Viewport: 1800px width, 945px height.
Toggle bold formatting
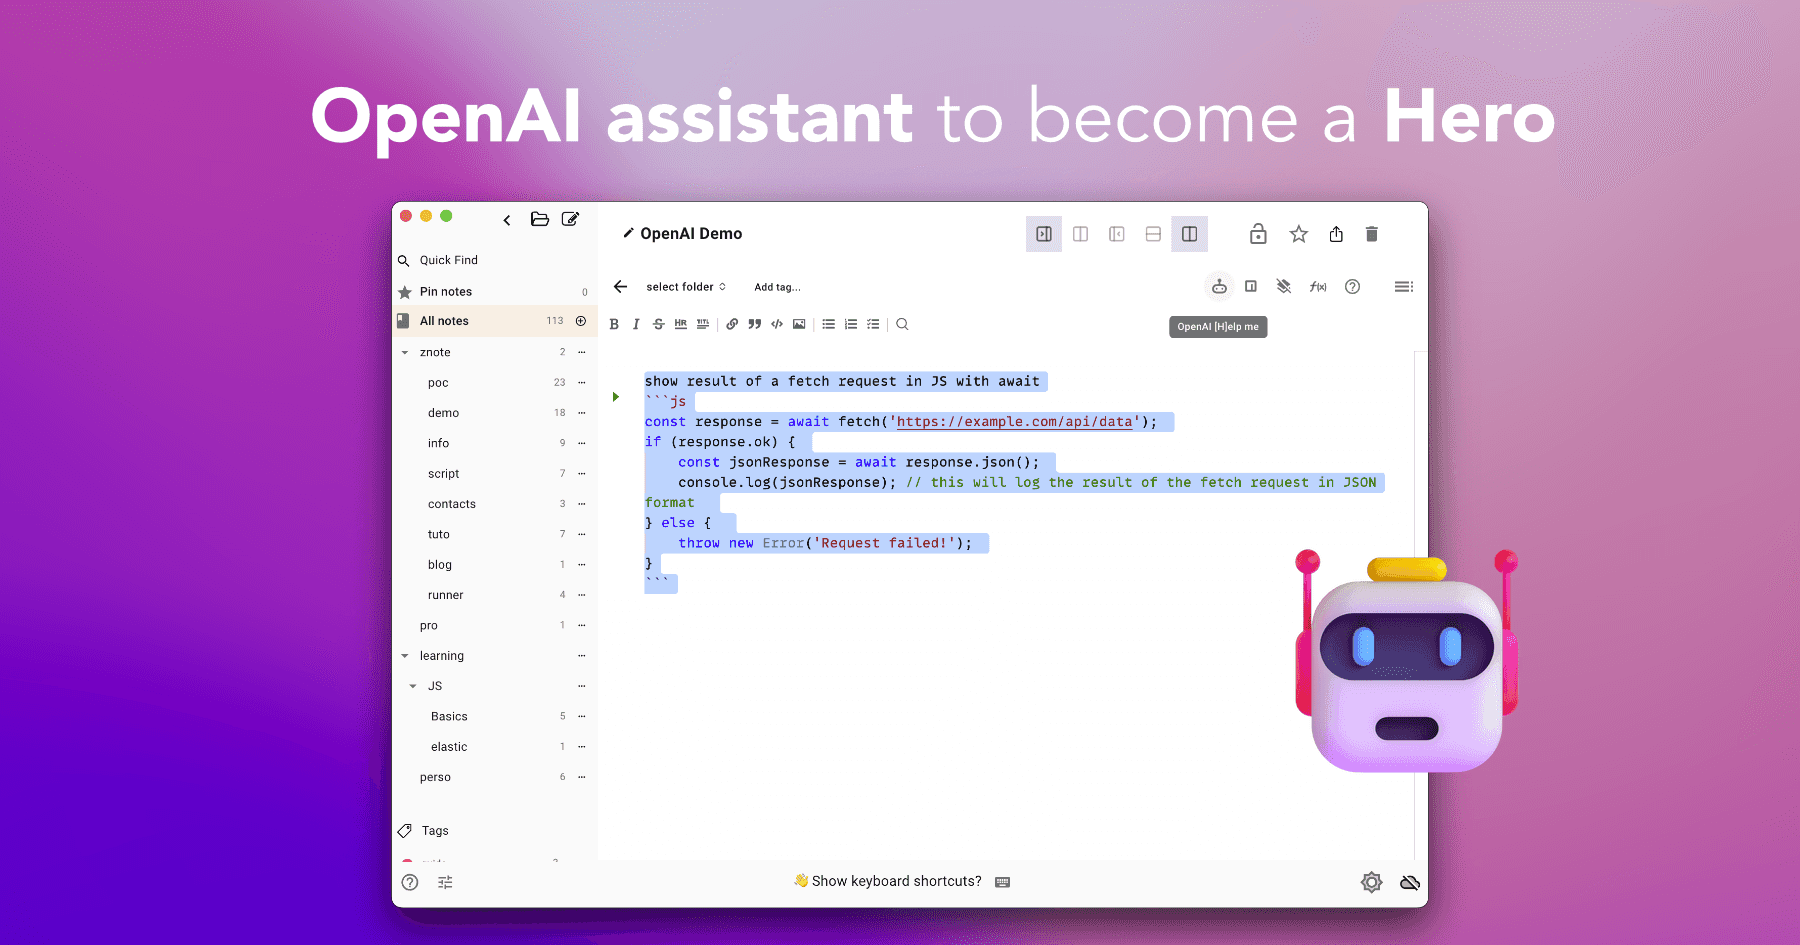coord(613,324)
